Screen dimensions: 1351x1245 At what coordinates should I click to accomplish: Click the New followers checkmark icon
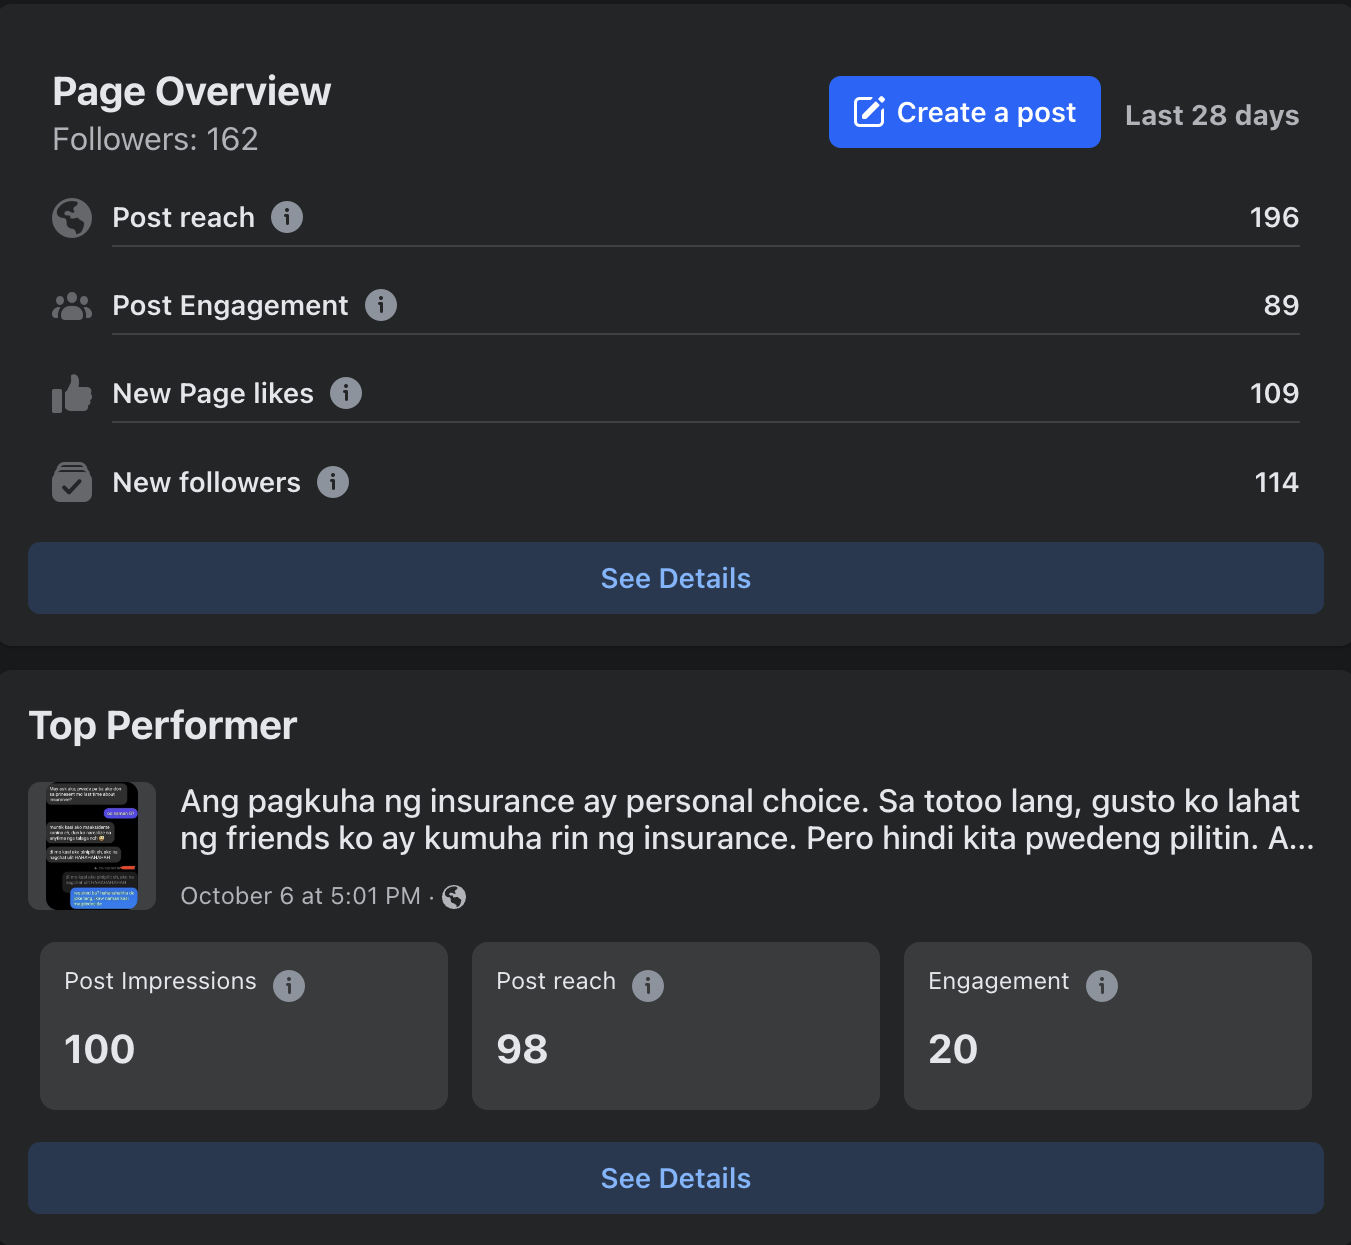point(72,483)
